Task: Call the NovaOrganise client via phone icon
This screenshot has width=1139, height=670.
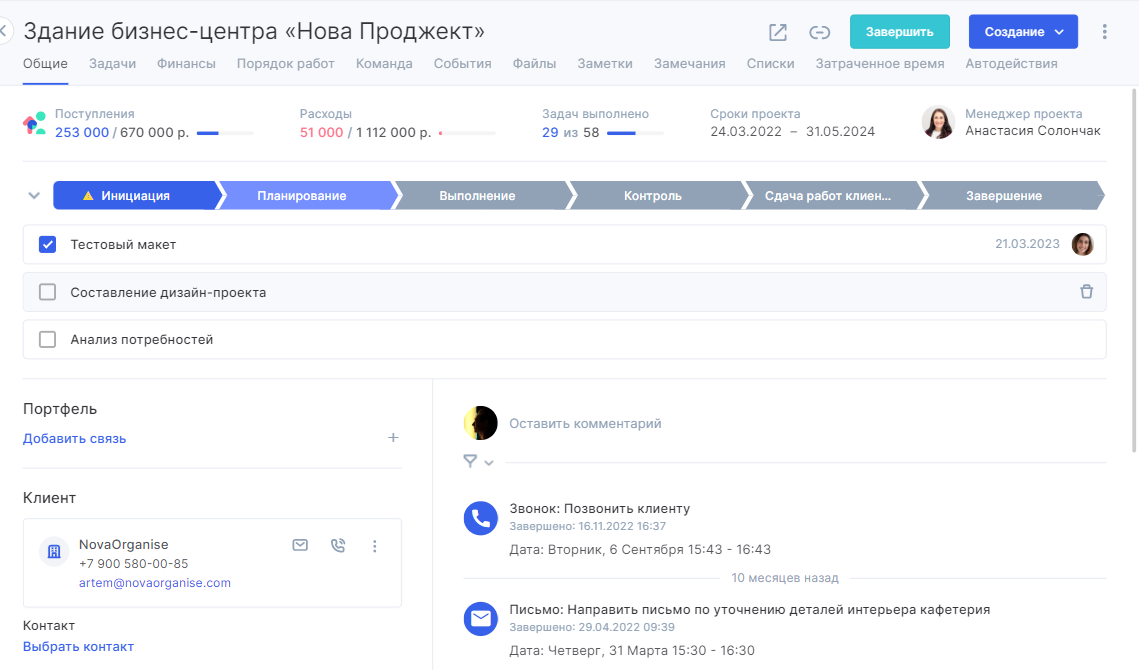Action: (x=337, y=545)
